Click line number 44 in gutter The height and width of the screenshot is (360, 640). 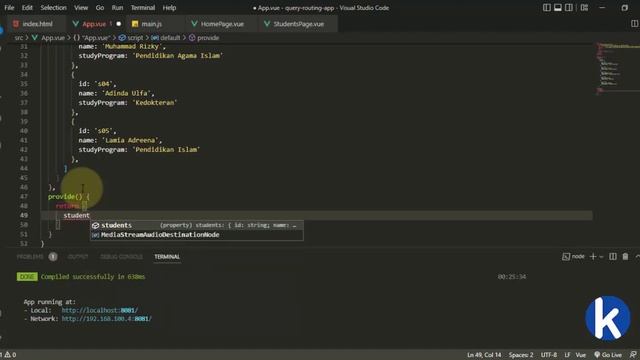point(24,168)
